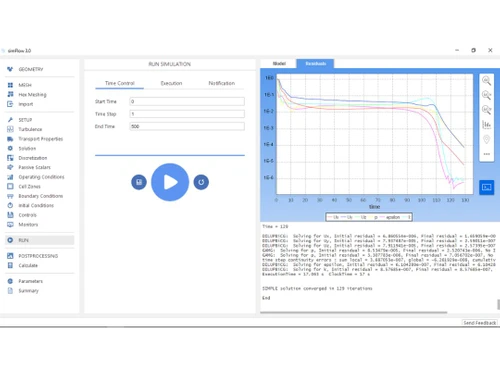Screen dimensions: 500x375
Task: Click into the Time Step field
Action: (x=187, y=114)
